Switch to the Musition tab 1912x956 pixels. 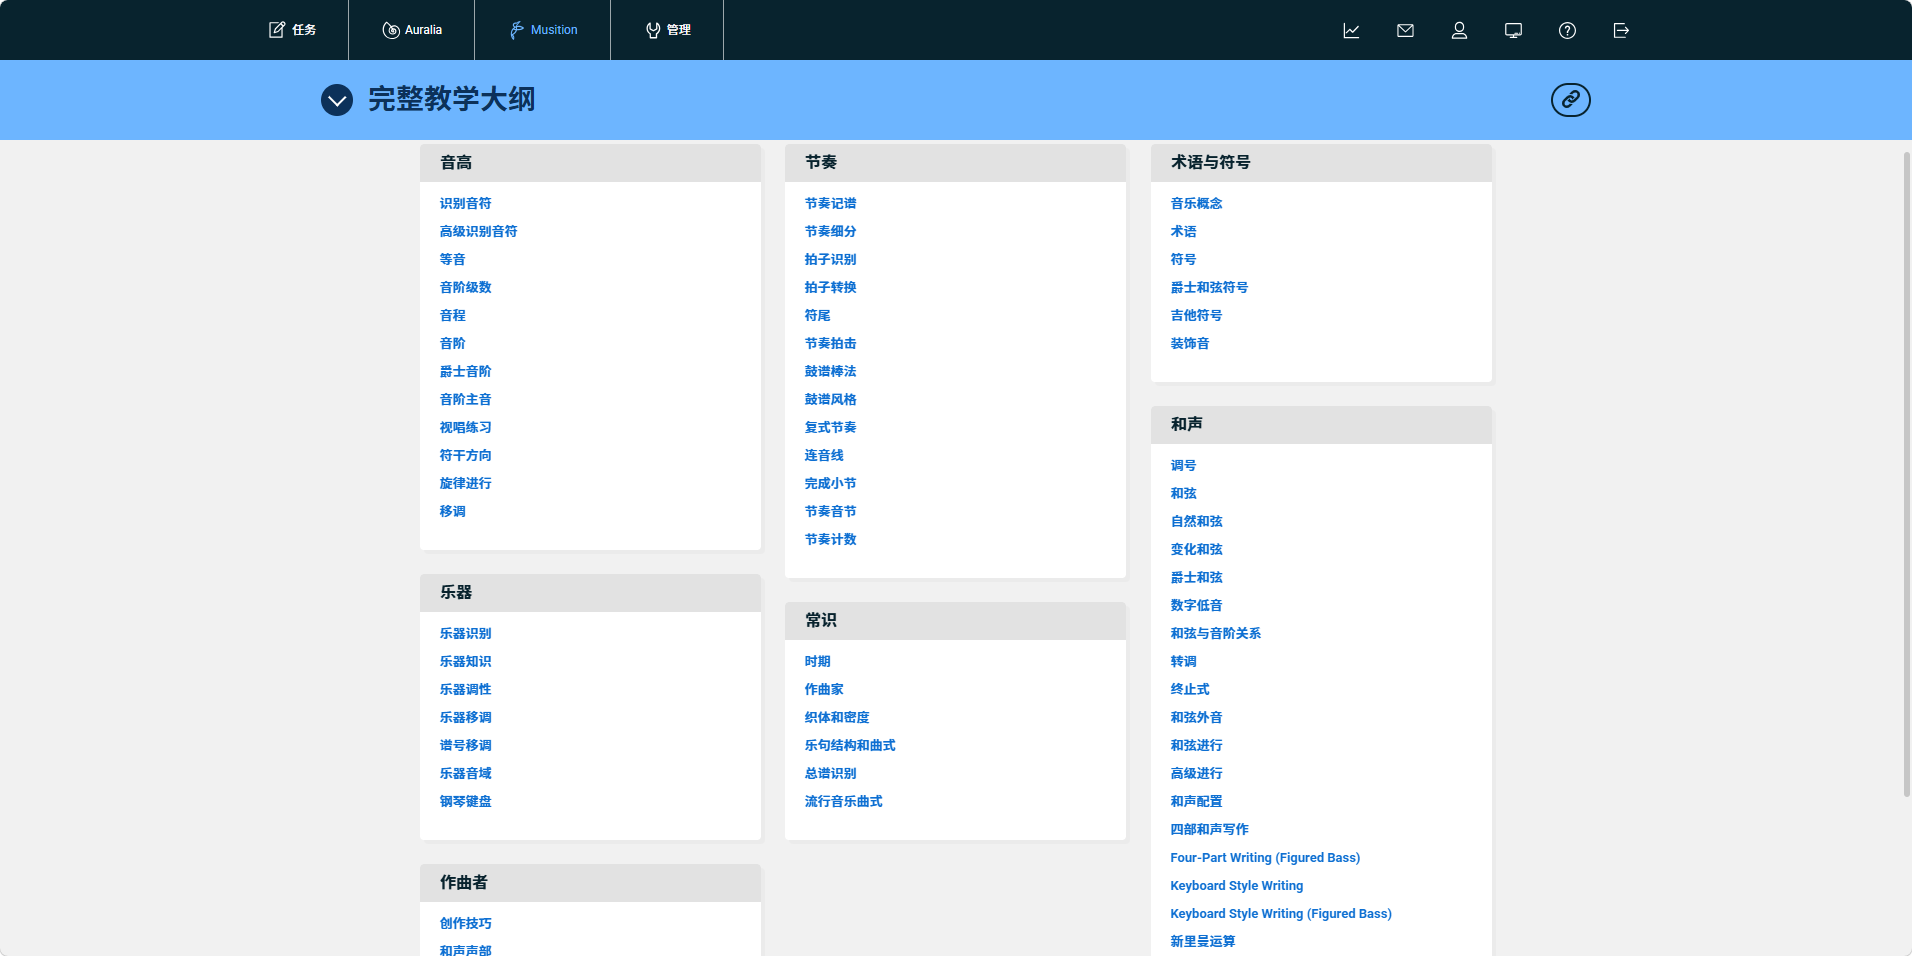click(543, 30)
